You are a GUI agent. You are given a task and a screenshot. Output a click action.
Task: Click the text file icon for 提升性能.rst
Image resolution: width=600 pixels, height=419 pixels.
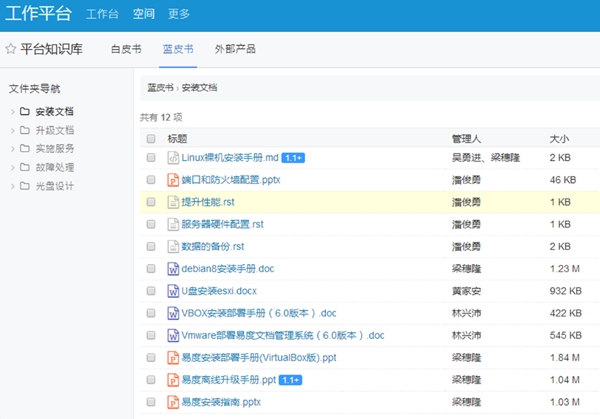(172, 202)
